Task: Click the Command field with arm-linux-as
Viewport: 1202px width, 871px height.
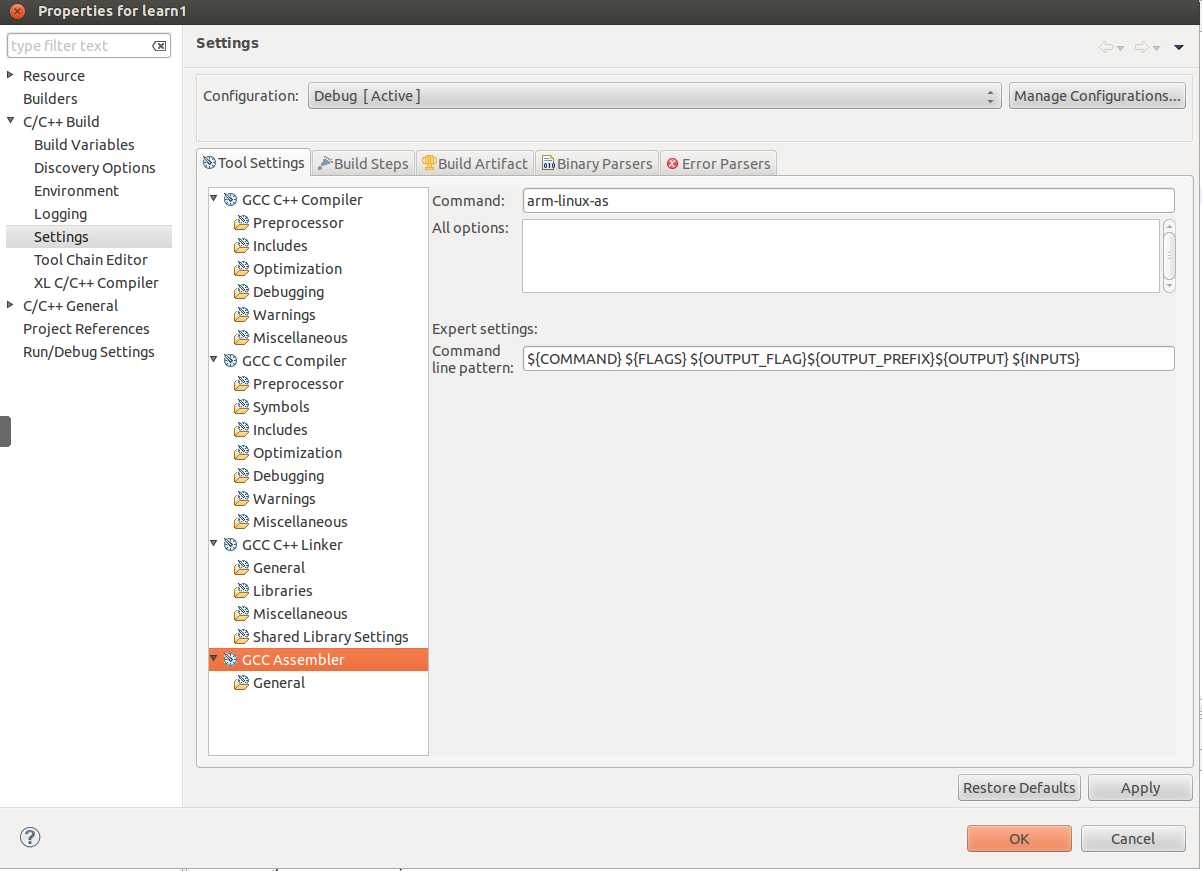Action: click(x=848, y=201)
